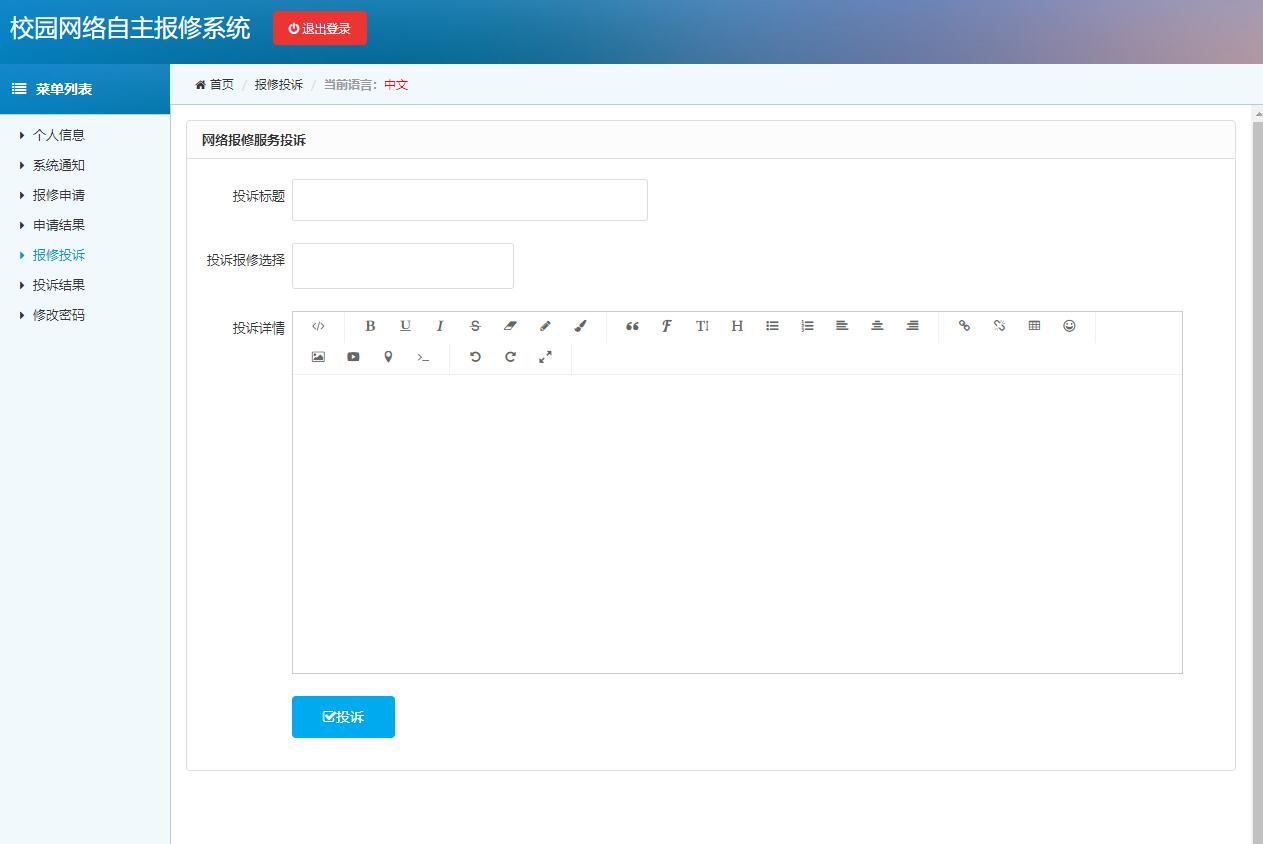
Task: Insert an image via the picture icon
Action: tap(318, 357)
